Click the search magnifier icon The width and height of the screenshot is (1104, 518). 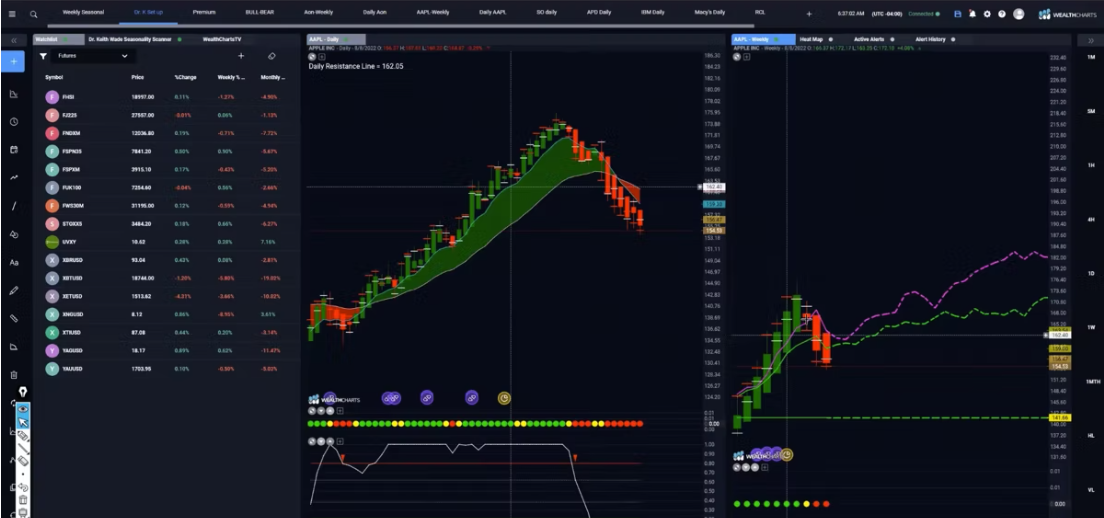tap(33, 13)
